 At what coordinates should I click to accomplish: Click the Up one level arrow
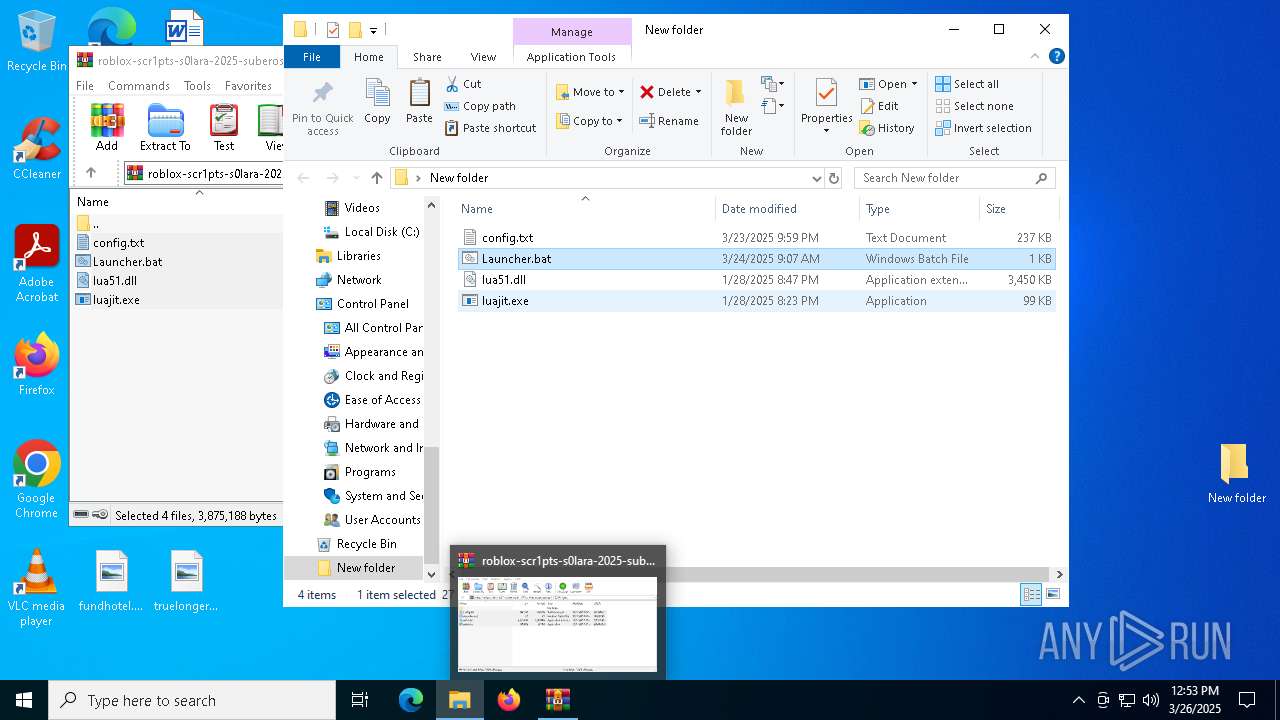[x=376, y=178]
